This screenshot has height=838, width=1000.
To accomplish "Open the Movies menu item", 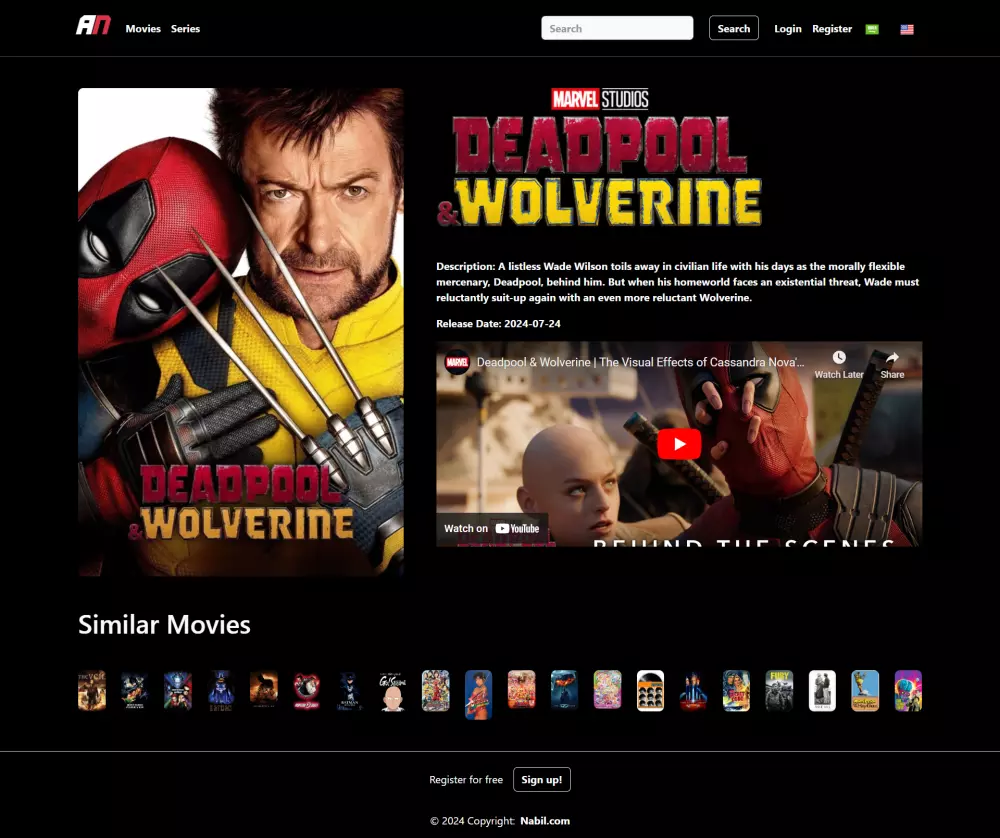I will [143, 29].
